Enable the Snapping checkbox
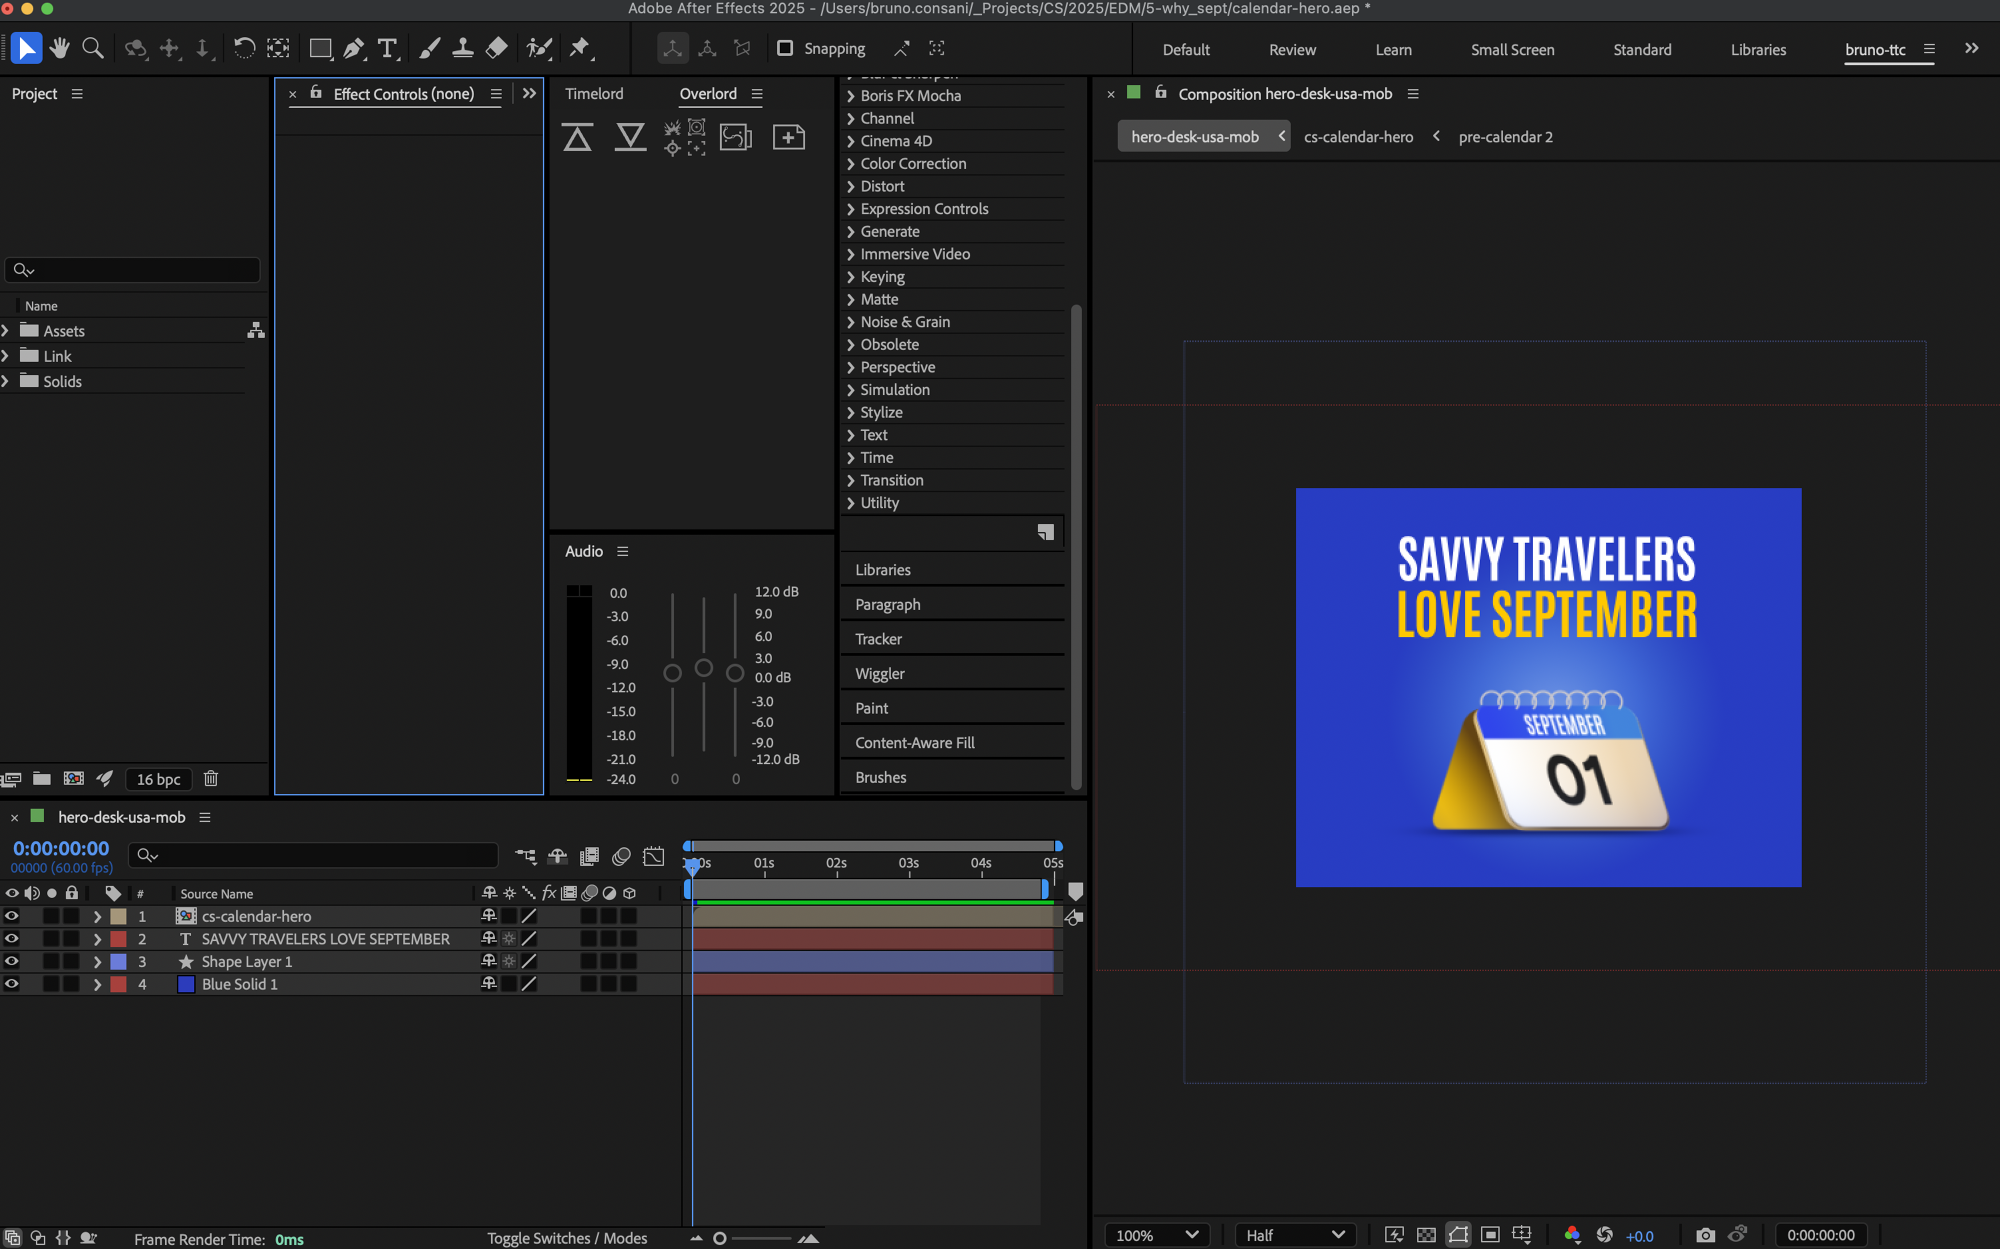Image resolution: width=2000 pixels, height=1249 pixels. click(786, 48)
